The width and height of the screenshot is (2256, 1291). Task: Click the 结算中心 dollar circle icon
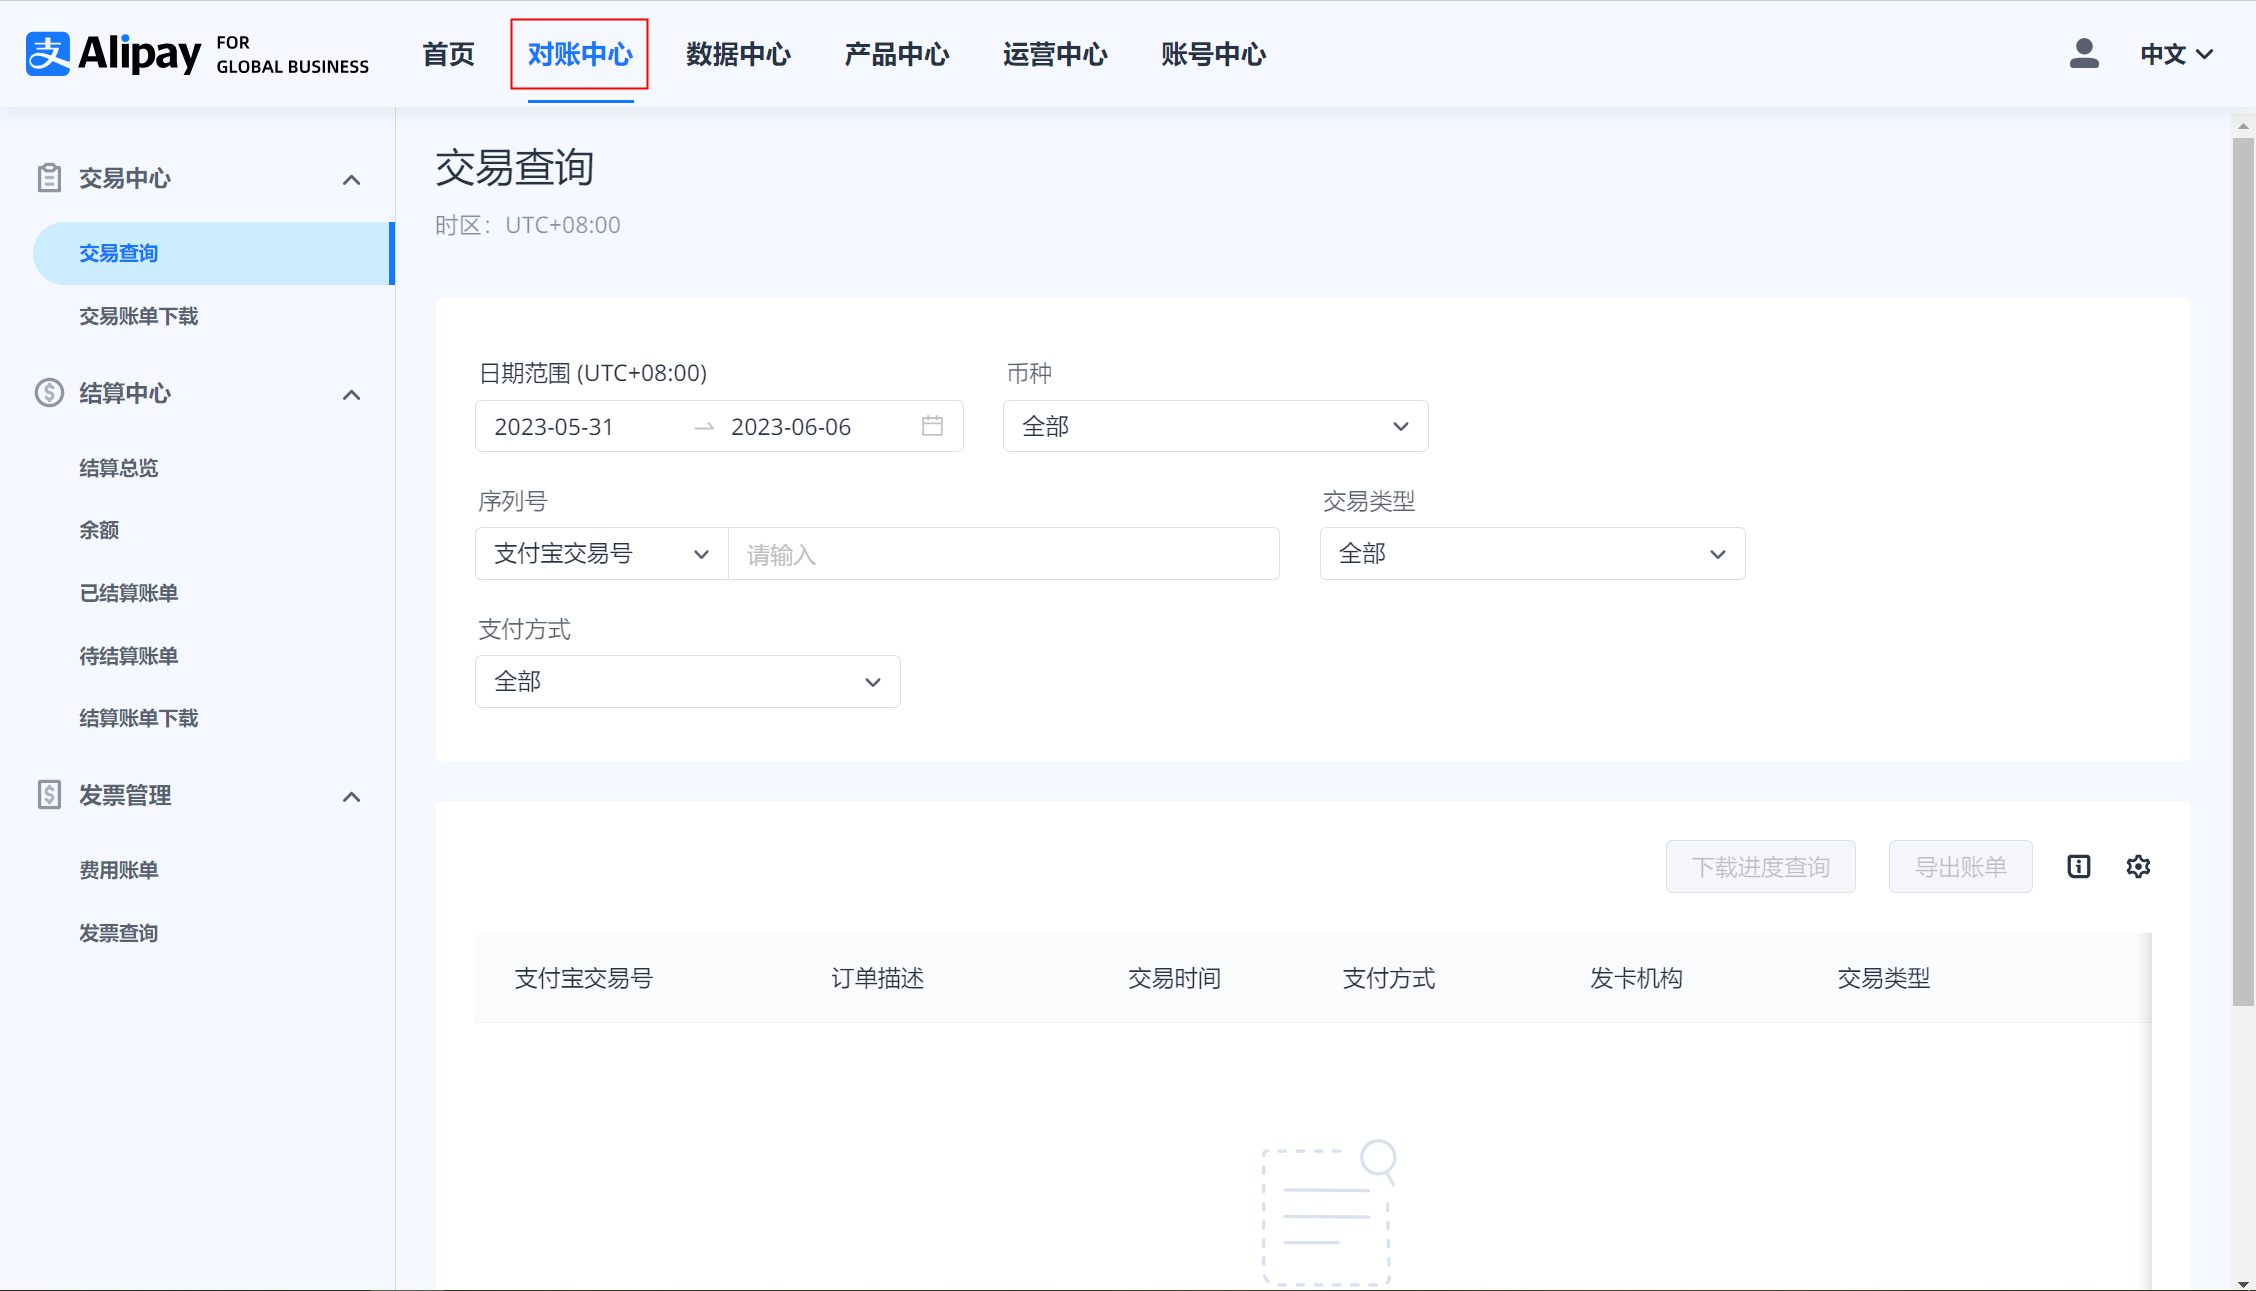(49, 393)
